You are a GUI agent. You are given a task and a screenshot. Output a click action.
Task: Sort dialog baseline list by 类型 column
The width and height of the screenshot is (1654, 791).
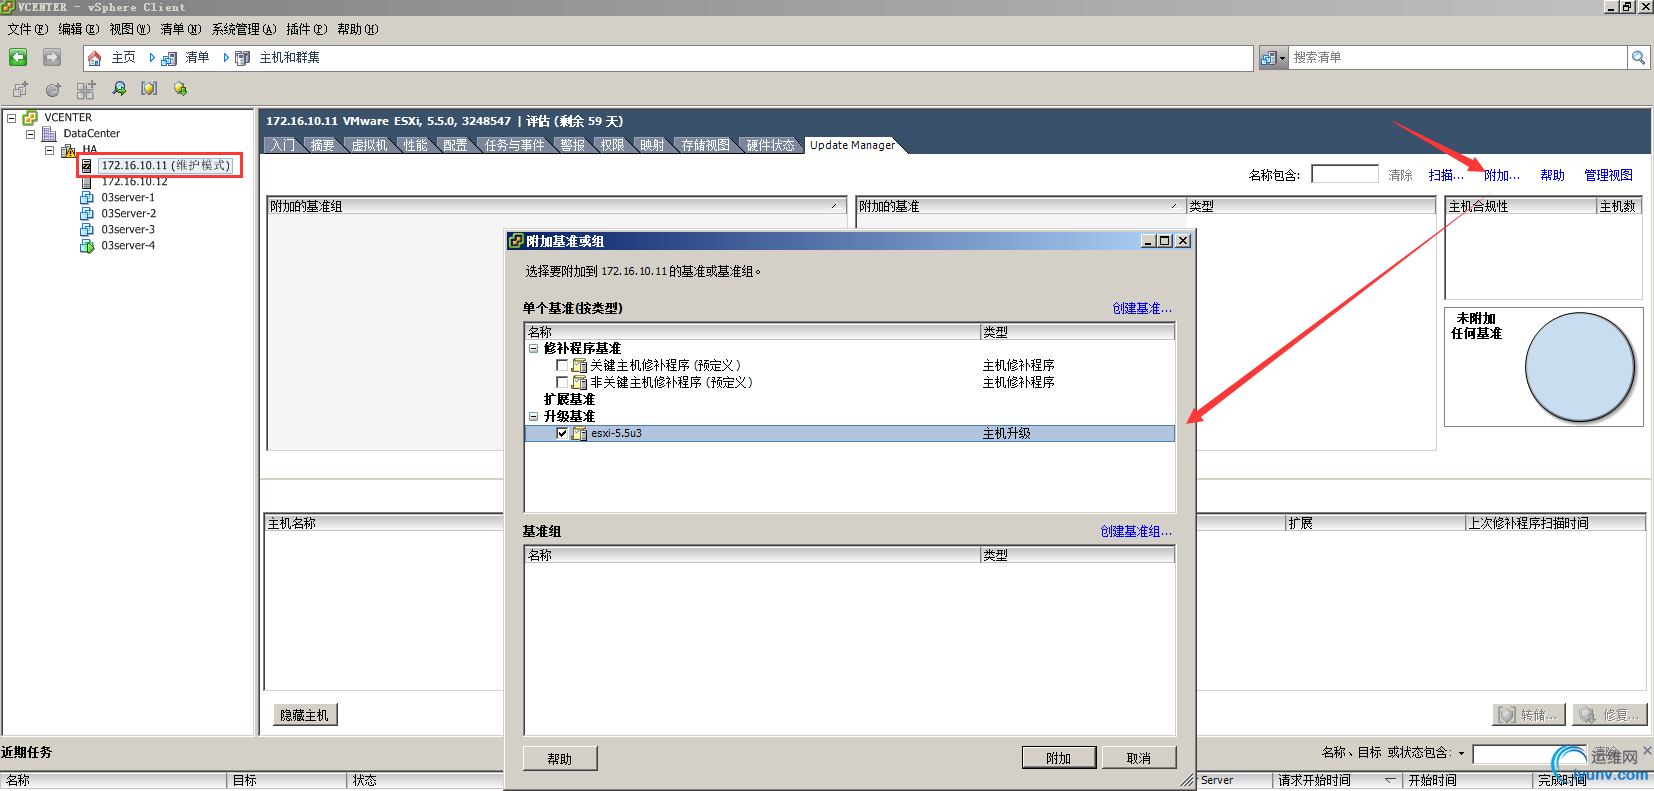click(1076, 332)
